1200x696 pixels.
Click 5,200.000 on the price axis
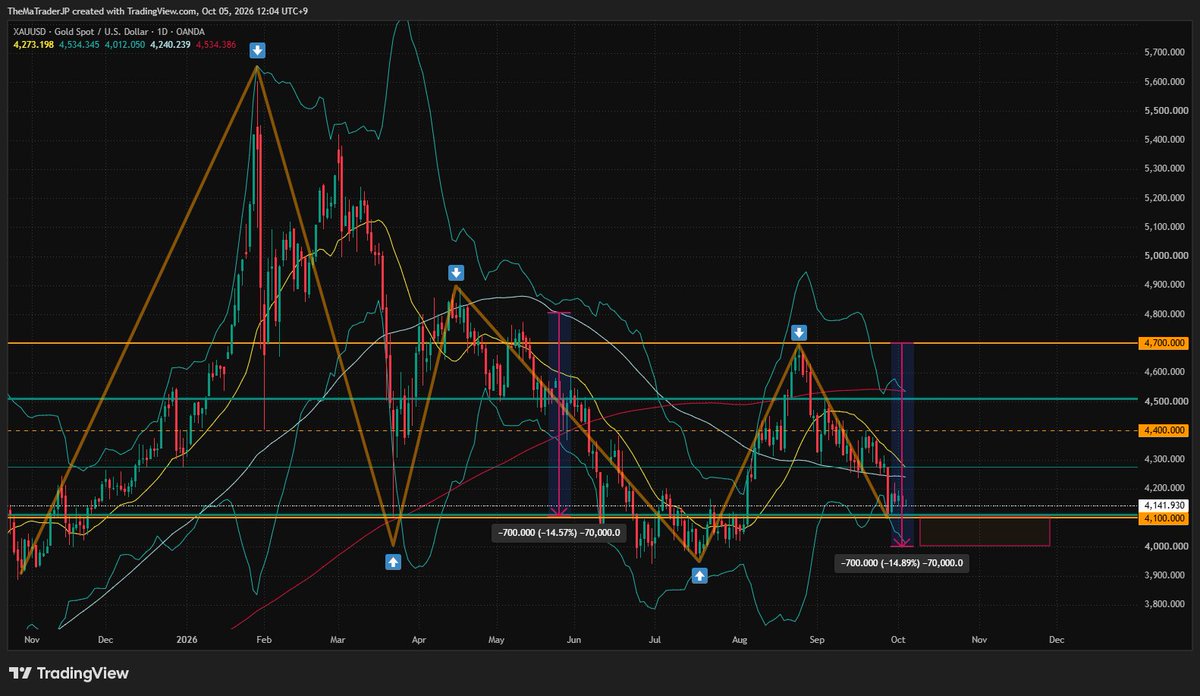[x=1164, y=198]
